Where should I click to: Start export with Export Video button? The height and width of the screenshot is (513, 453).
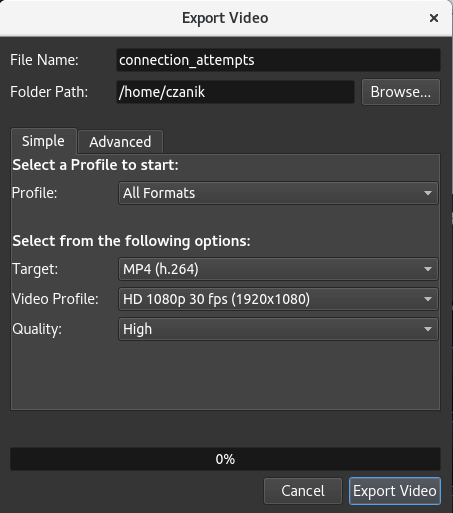coord(395,491)
